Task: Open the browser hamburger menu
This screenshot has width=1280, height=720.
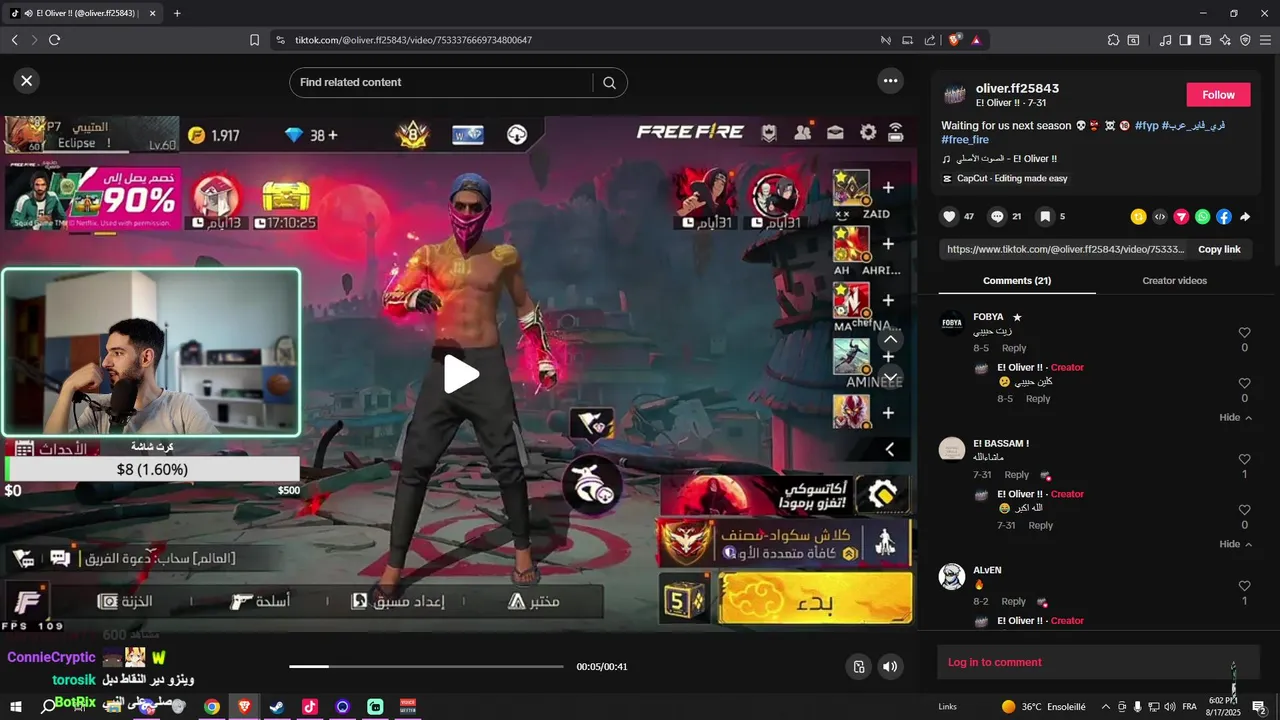Action: (1265, 40)
